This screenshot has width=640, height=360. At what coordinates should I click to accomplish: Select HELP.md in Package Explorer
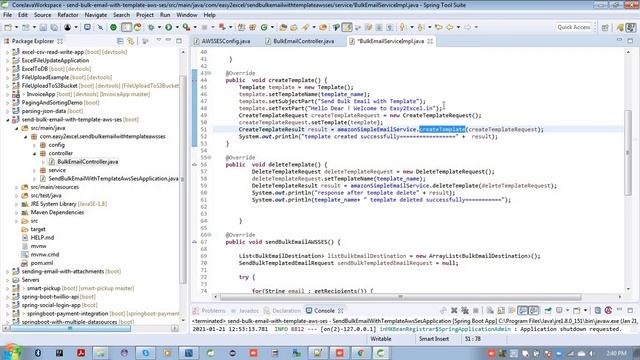(x=42, y=238)
